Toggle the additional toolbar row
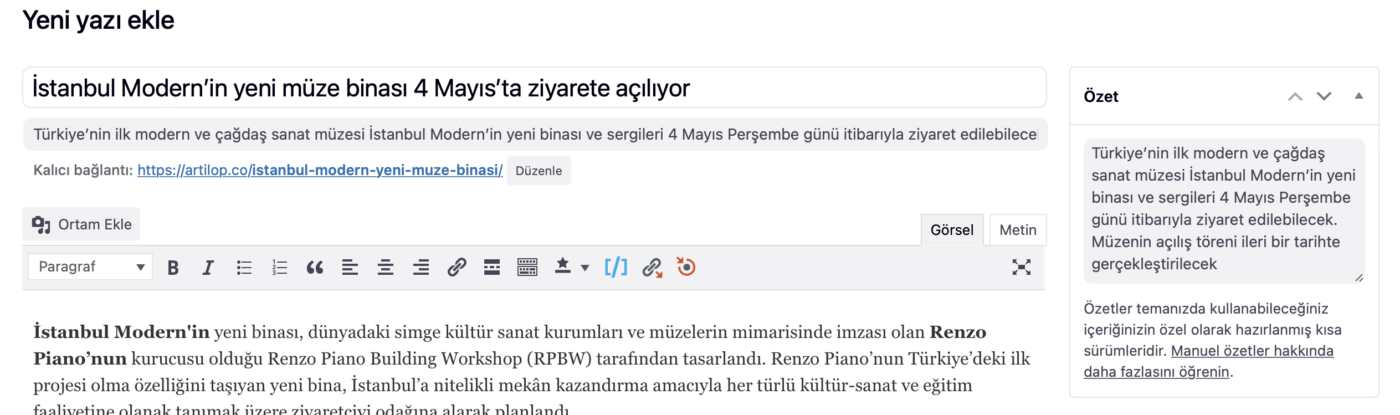1400x415 pixels. pyautogui.click(x=527, y=267)
